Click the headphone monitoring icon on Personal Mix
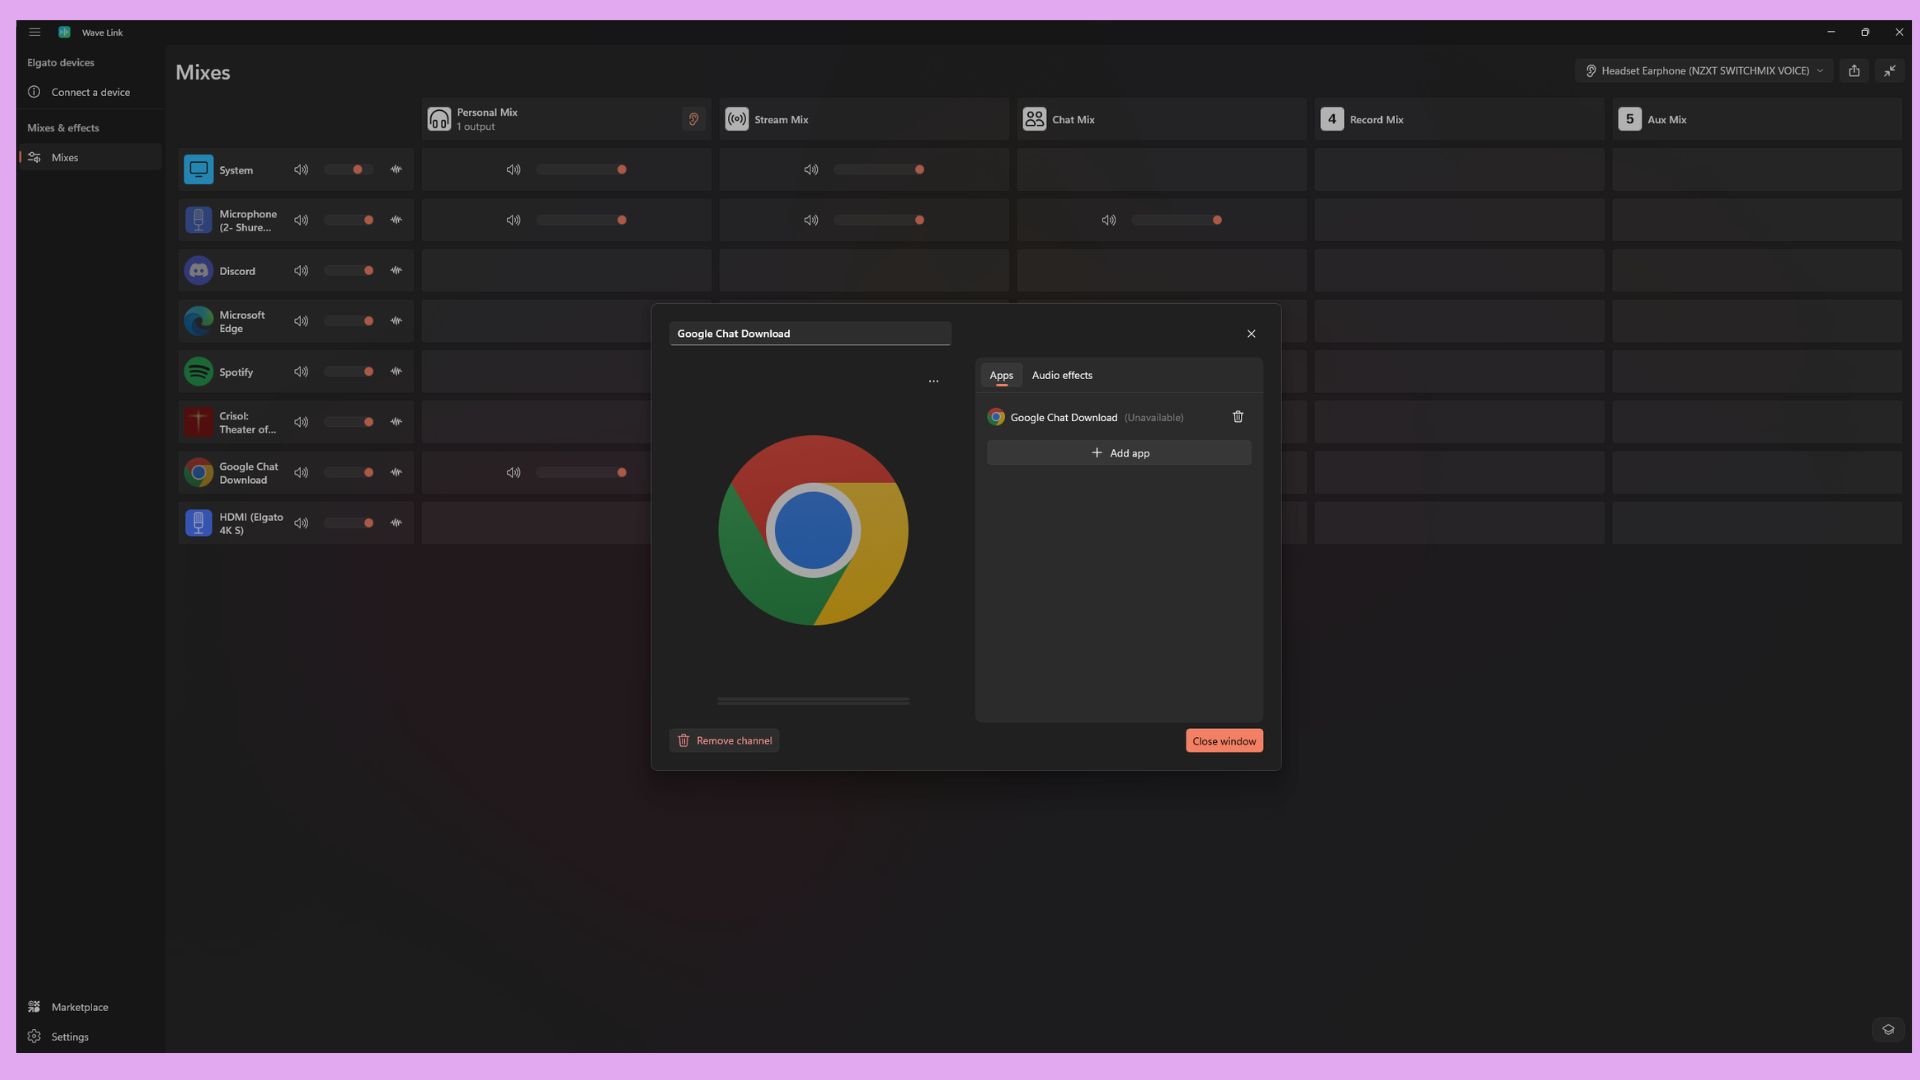Image resolution: width=1920 pixels, height=1080 pixels. (694, 119)
